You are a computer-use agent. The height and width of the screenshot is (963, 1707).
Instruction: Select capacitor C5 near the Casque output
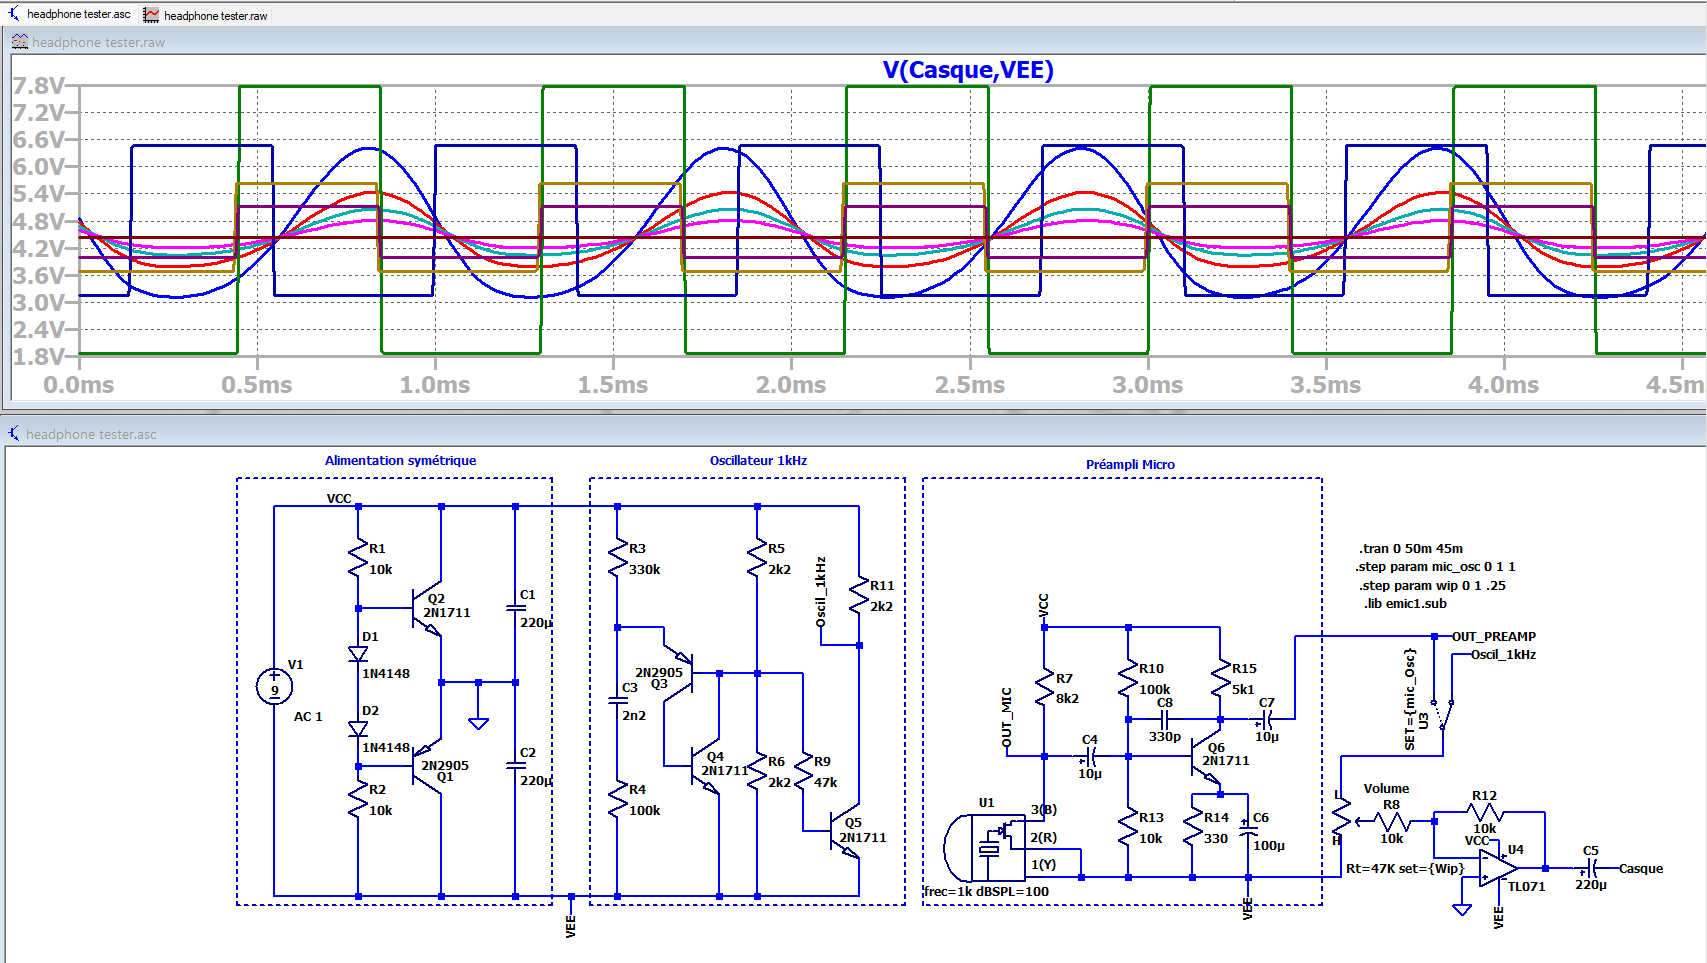[1590, 868]
